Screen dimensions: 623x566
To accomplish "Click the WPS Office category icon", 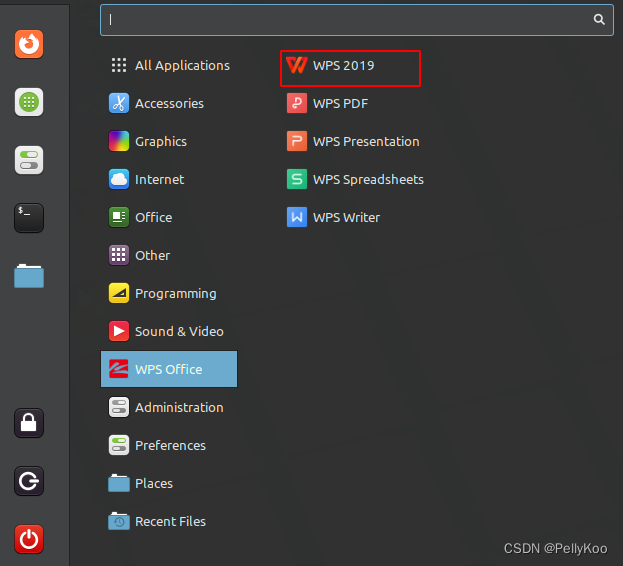I will click(x=119, y=369).
